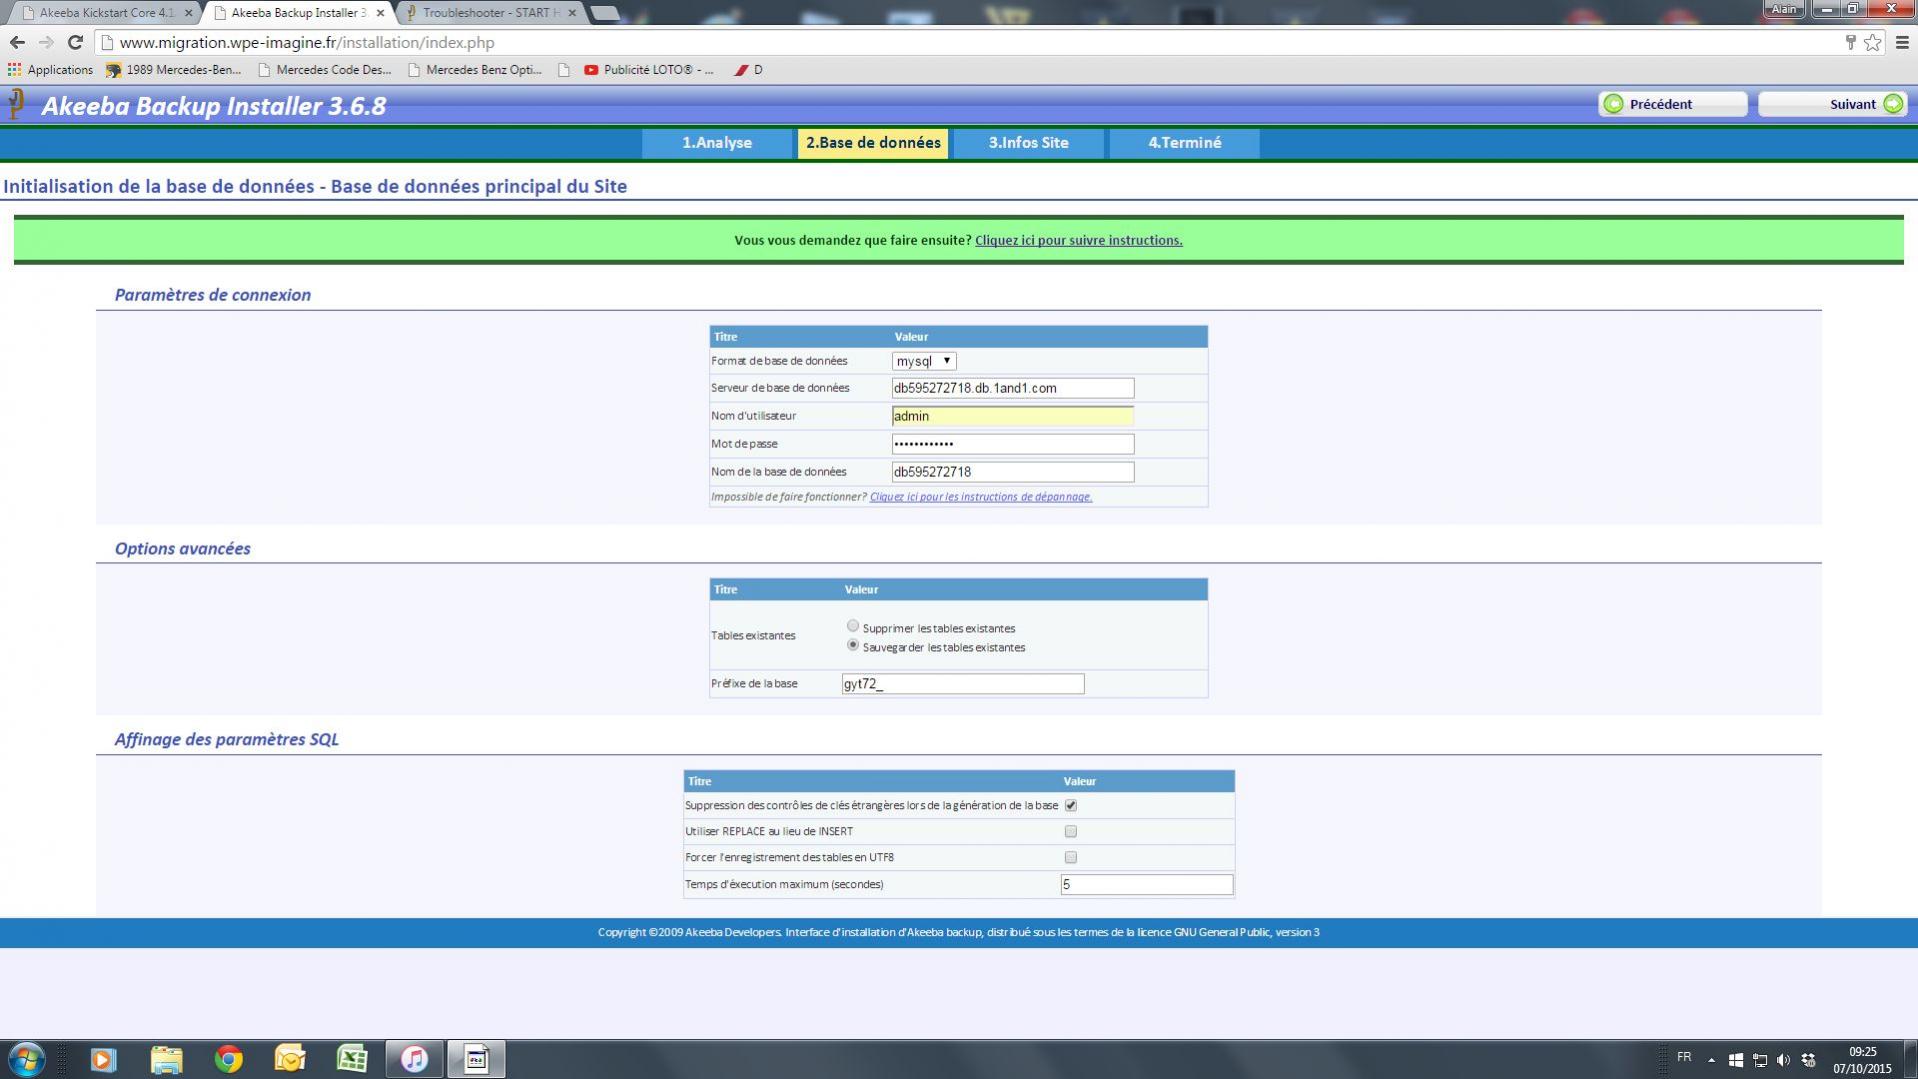Screen dimensions: 1918x1079
Task: Bookmark this page with the star icon
Action: click(x=1872, y=42)
